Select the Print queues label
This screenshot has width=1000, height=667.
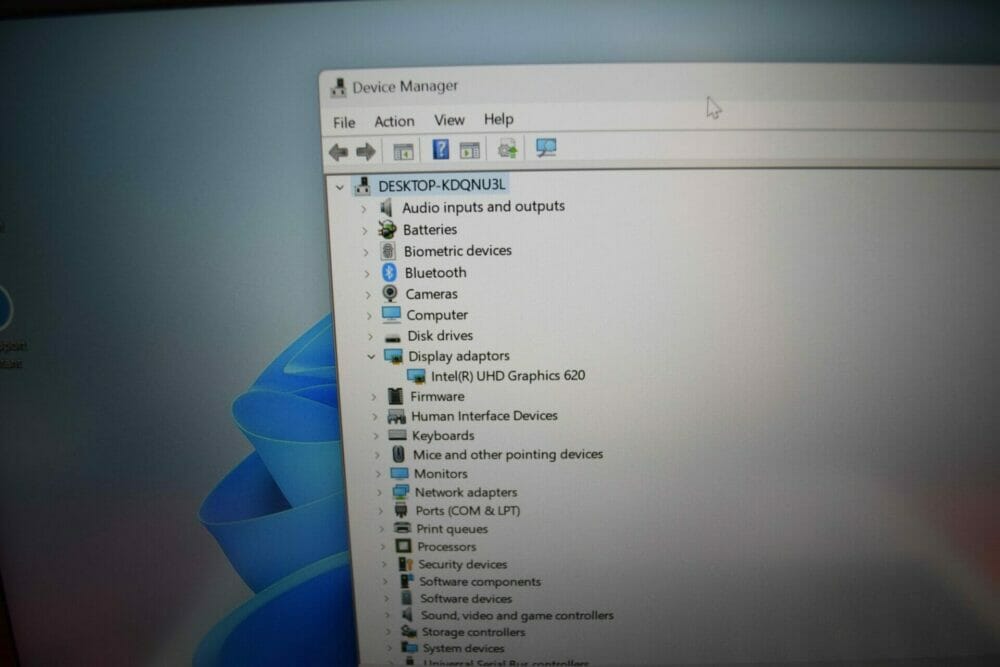(x=452, y=529)
